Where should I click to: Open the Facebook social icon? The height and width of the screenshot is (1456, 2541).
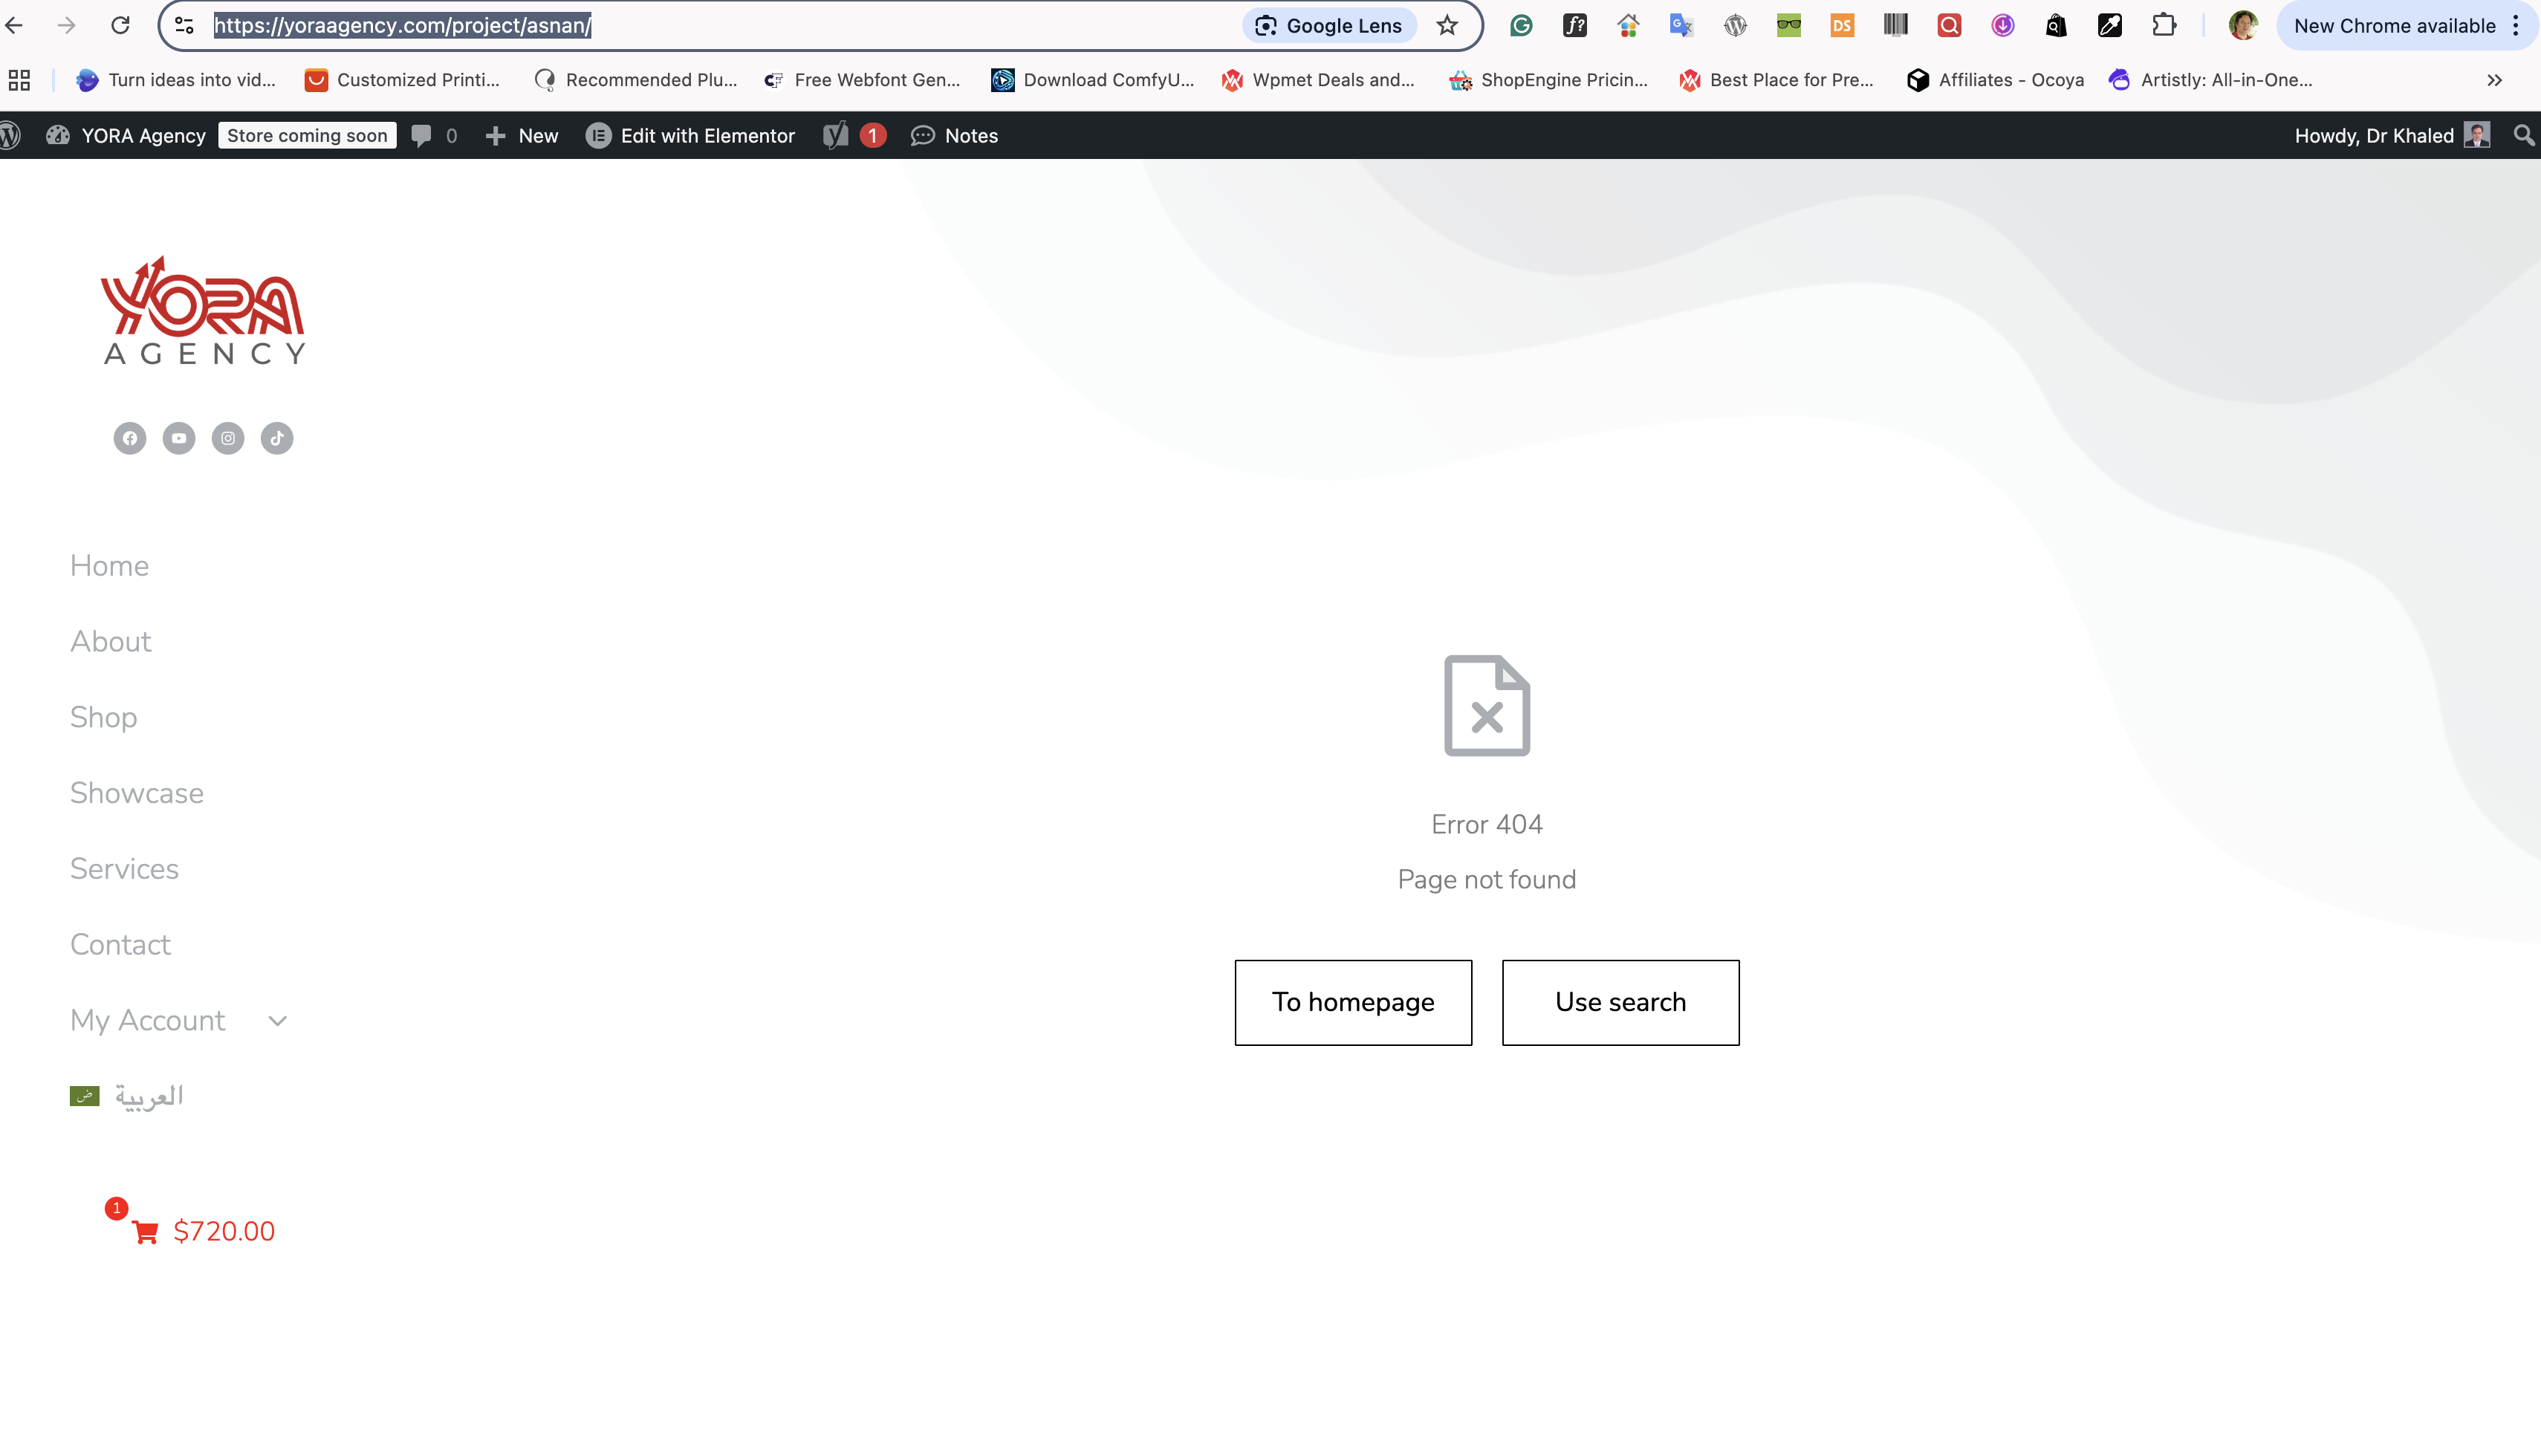[130, 438]
